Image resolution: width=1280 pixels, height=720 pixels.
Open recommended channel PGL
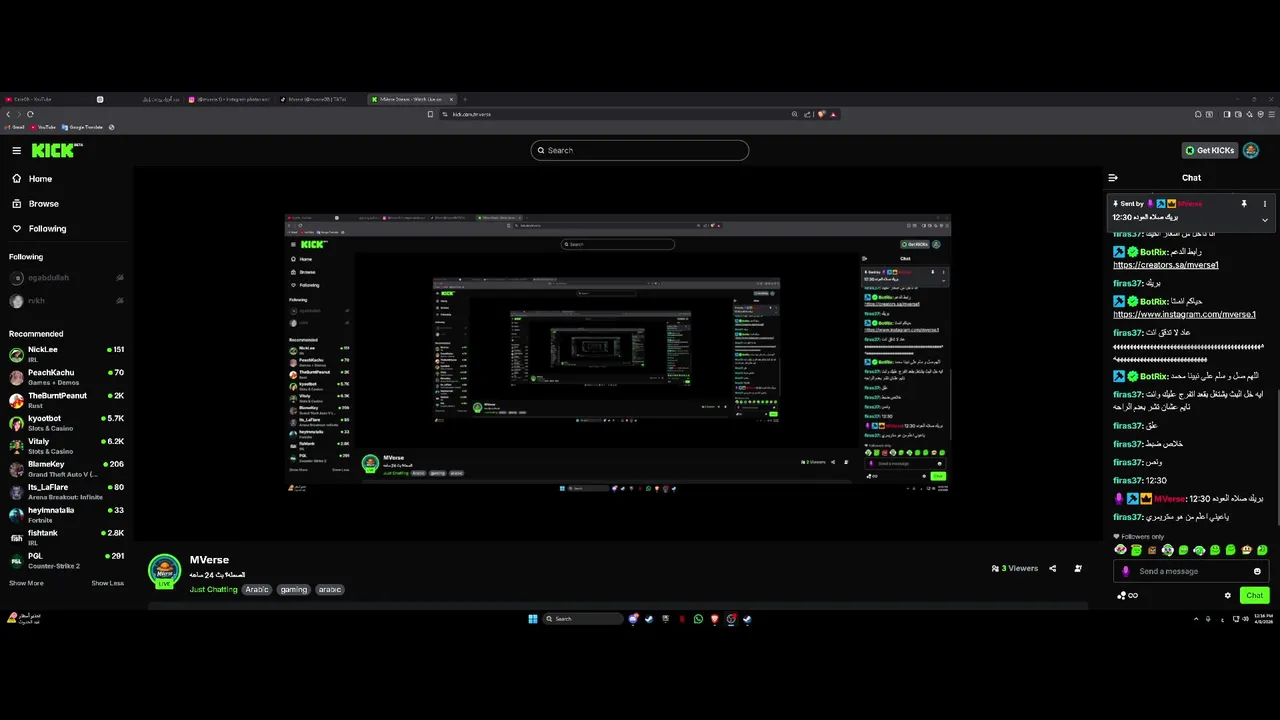(x=66, y=561)
